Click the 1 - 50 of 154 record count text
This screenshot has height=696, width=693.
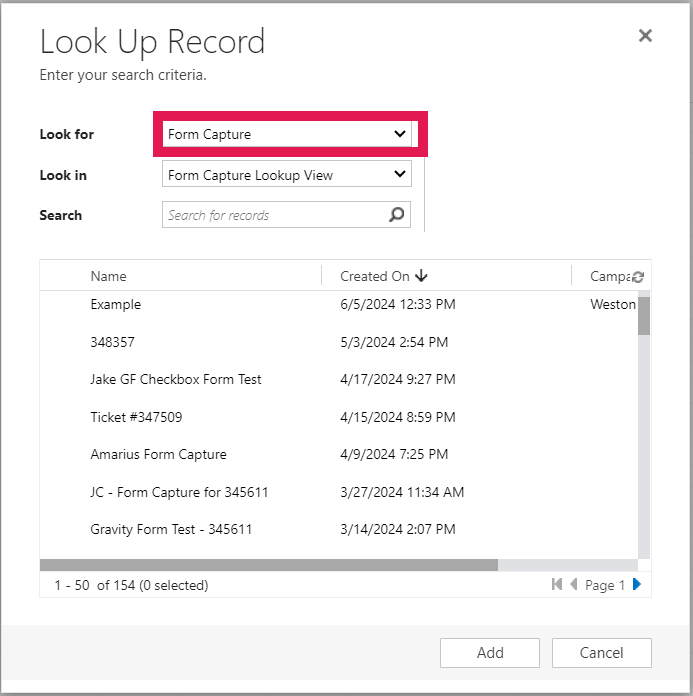pyautogui.click(x=131, y=585)
